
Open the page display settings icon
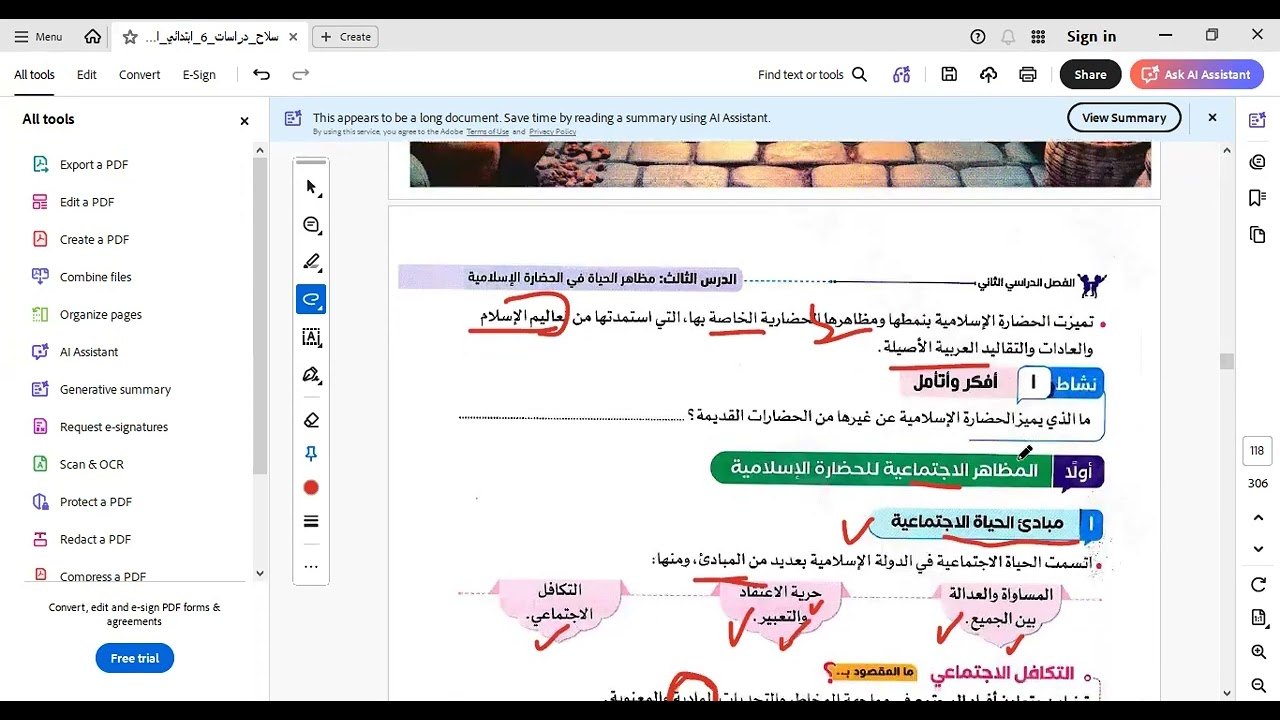click(x=1258, y=619)
